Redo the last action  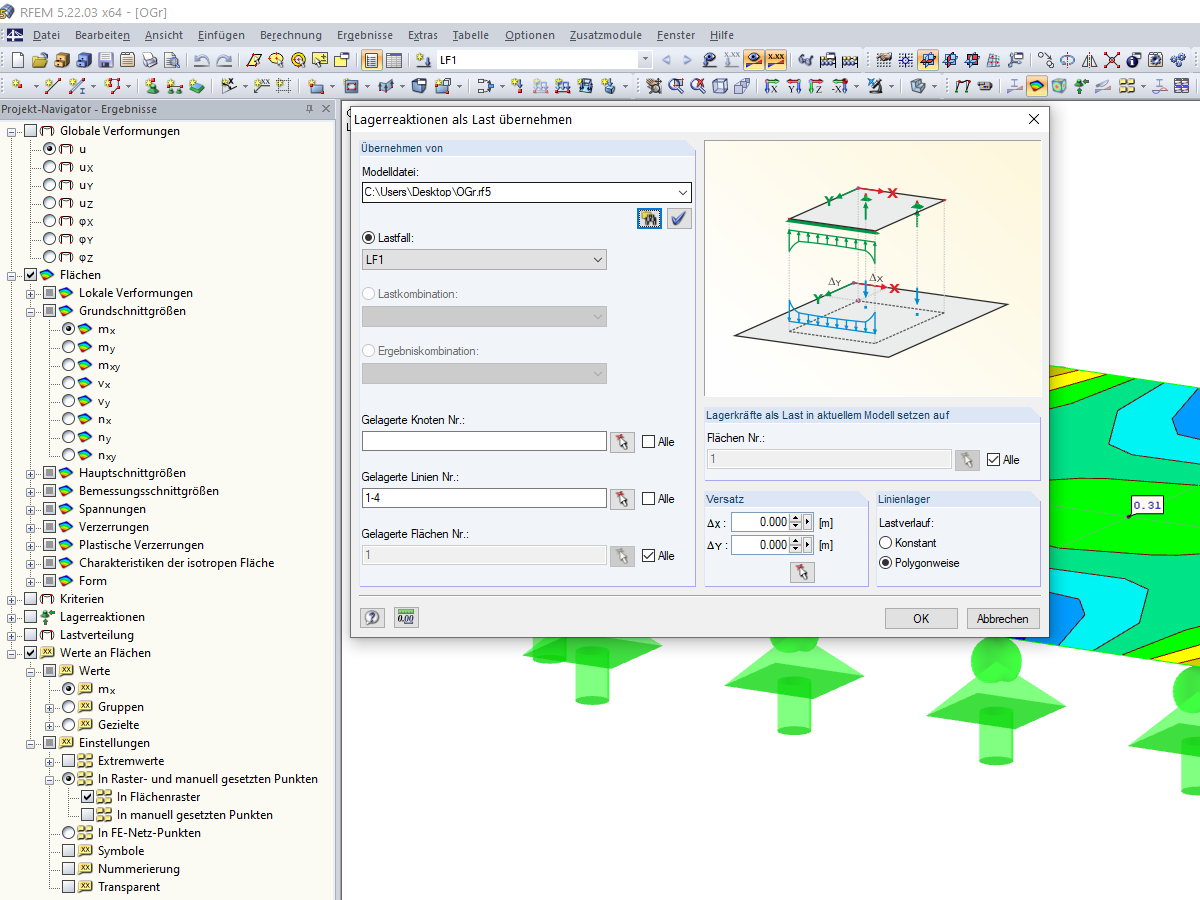(x=224, y=60)
